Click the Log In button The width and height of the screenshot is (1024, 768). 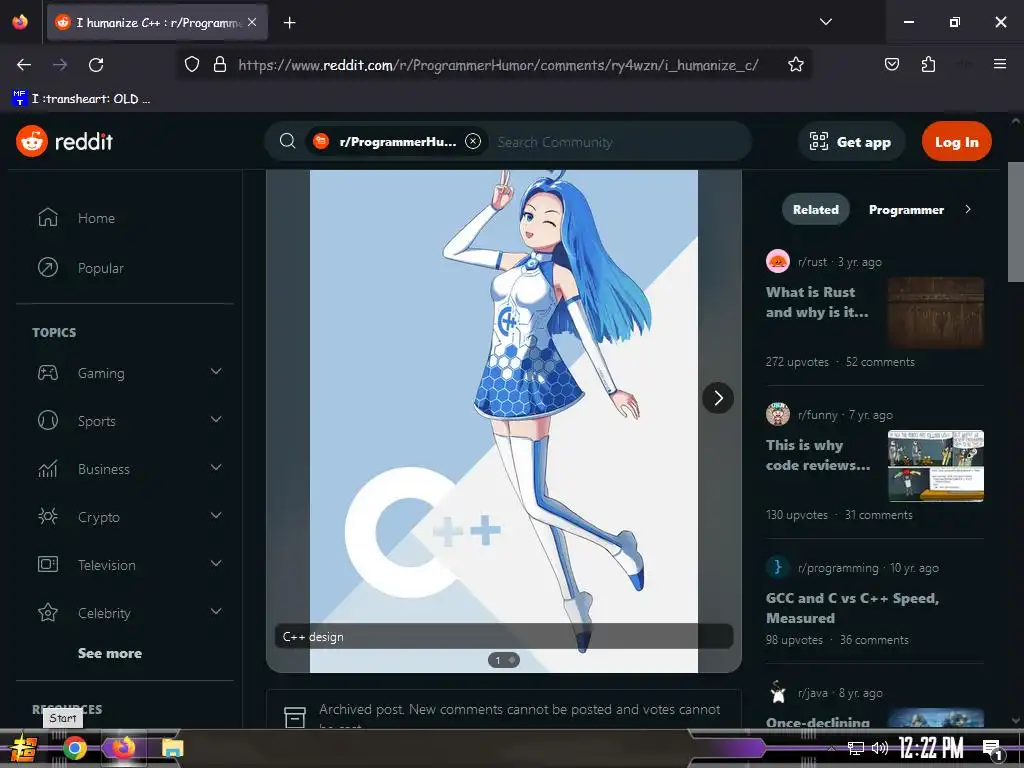coord(956,142)
